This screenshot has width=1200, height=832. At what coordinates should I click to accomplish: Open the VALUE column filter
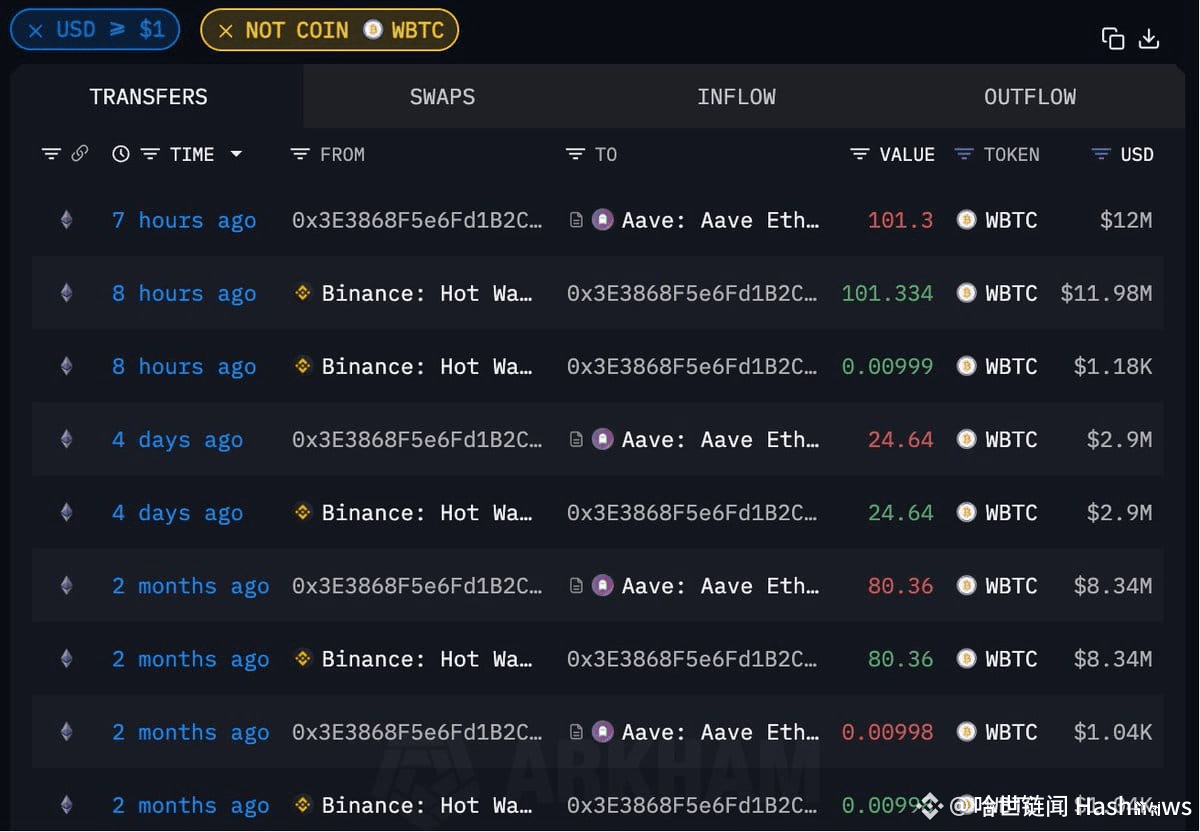tap(859, 154)
